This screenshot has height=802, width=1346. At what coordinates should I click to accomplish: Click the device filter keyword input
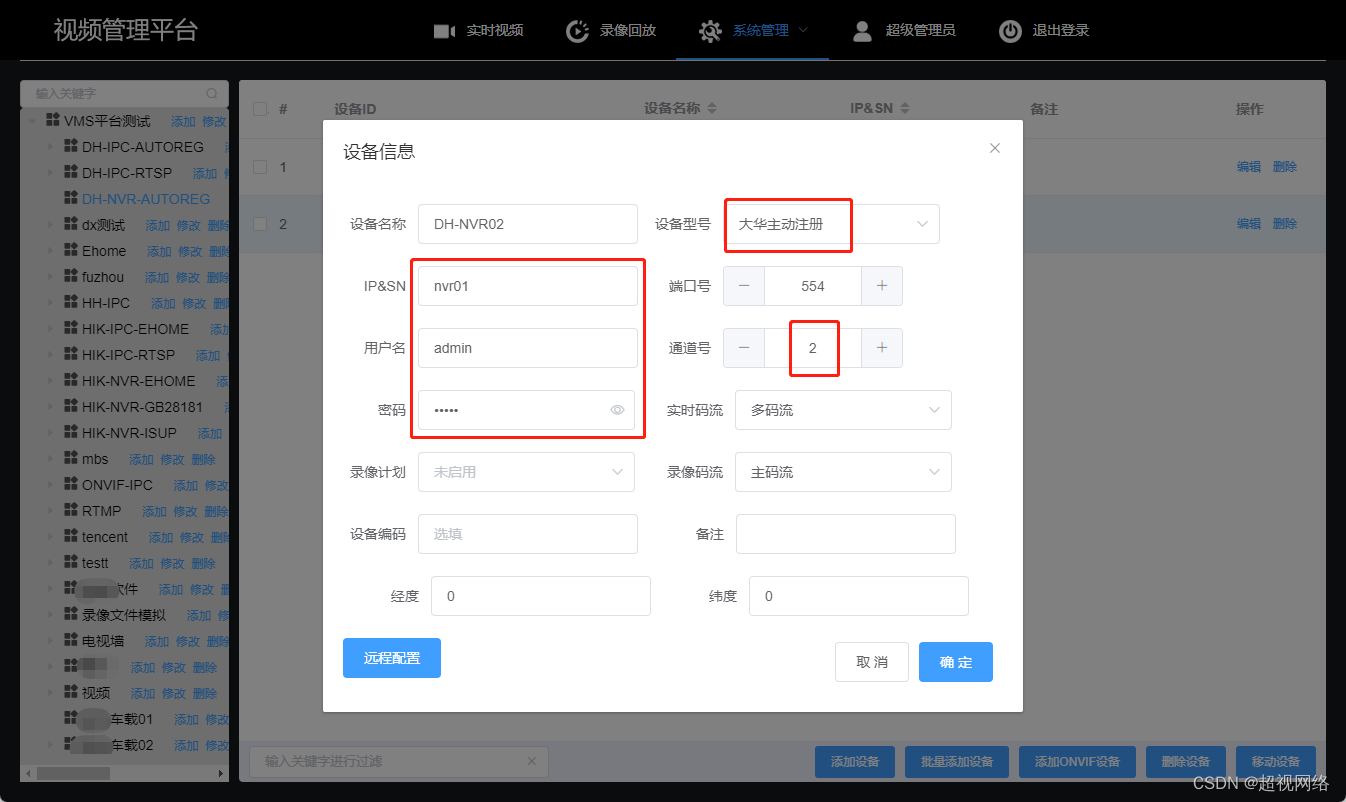click(398, 762)
